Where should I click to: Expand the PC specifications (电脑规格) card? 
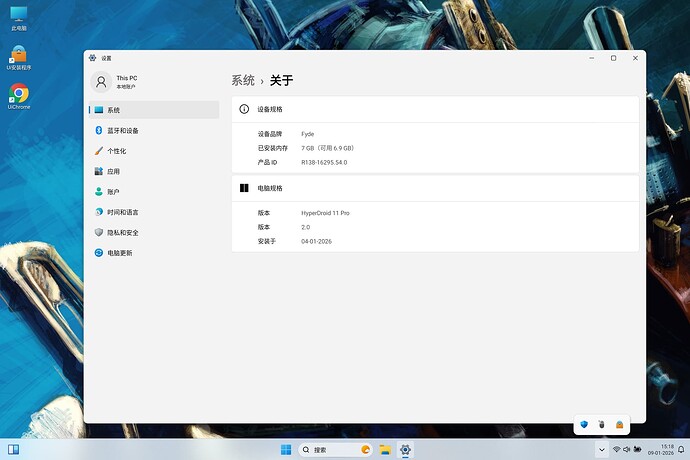(435, 188)
